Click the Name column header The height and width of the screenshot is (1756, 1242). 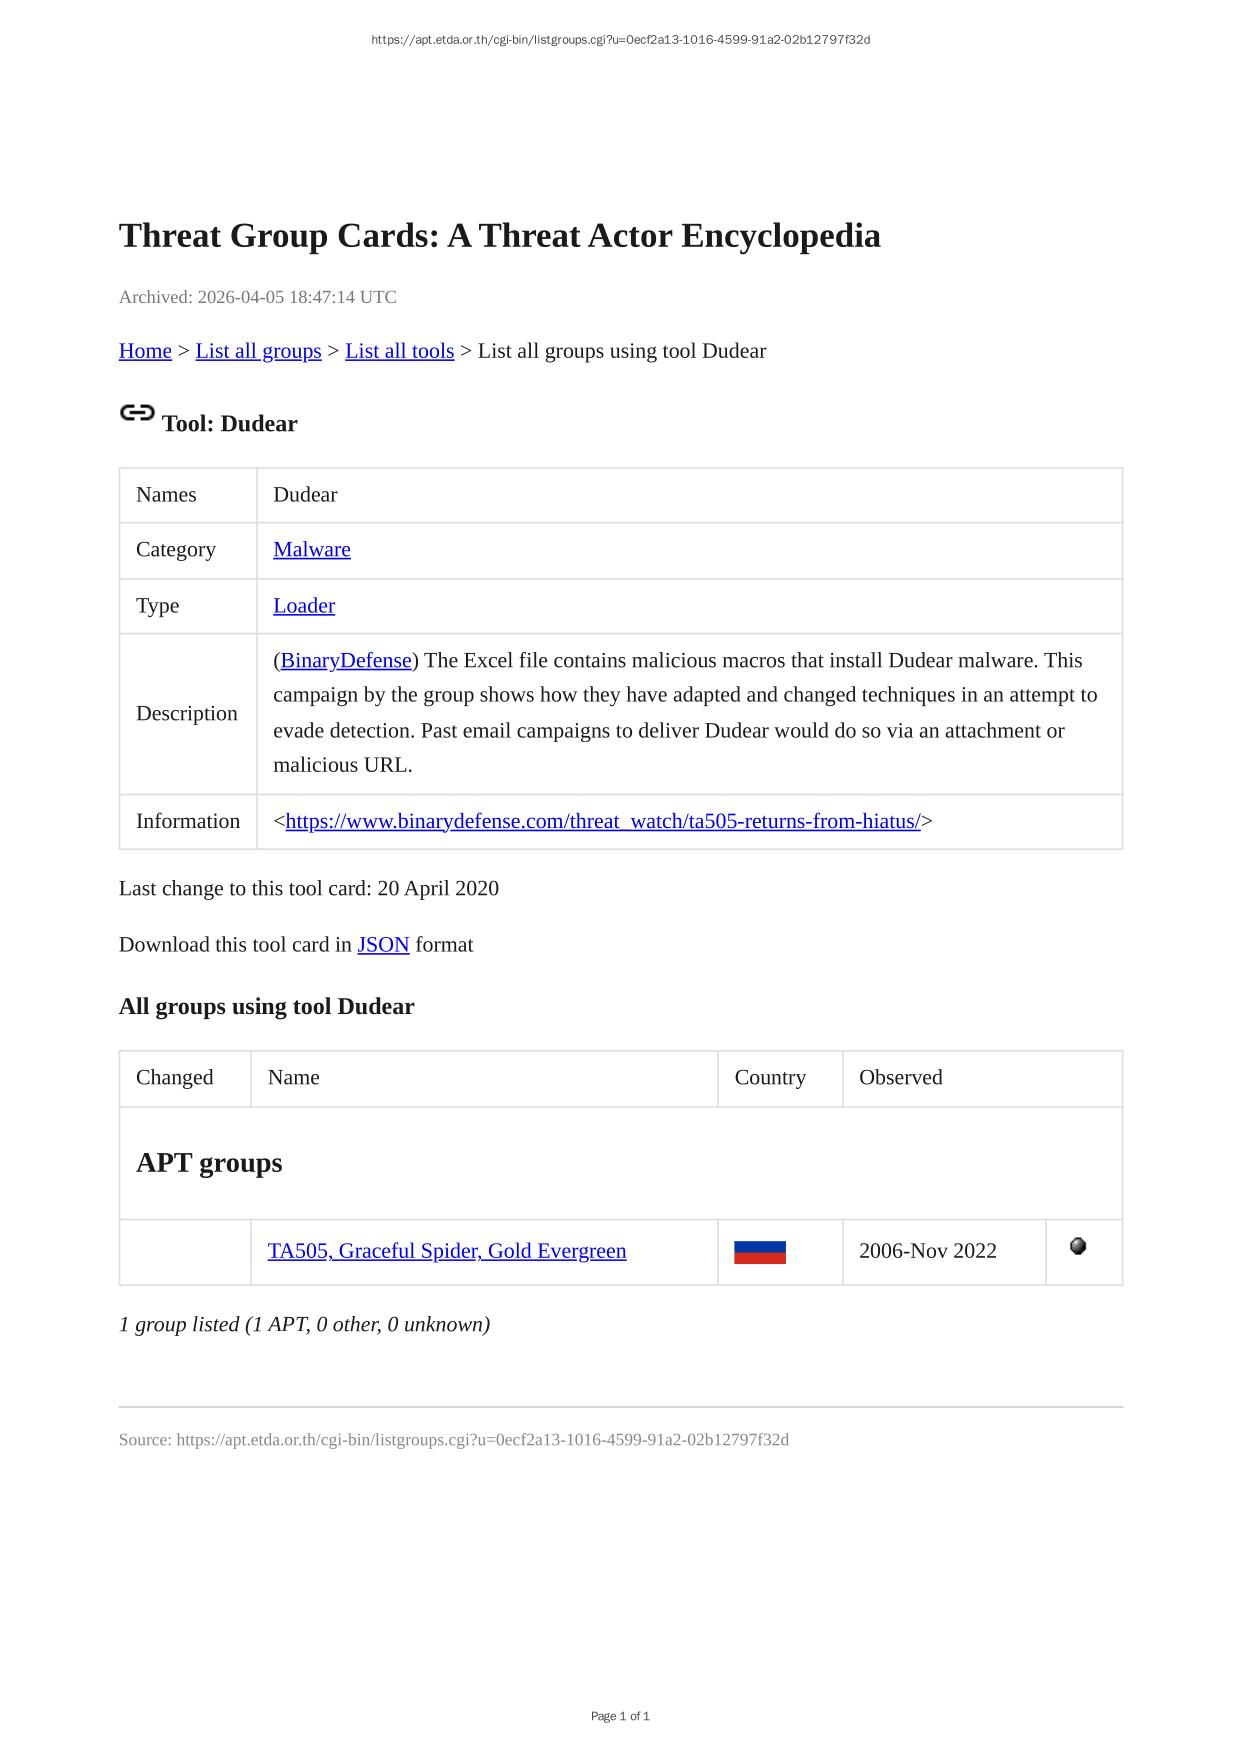294,1078
